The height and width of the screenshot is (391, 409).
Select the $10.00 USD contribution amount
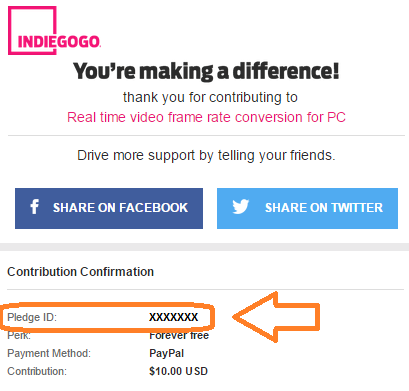click(178, 371)
